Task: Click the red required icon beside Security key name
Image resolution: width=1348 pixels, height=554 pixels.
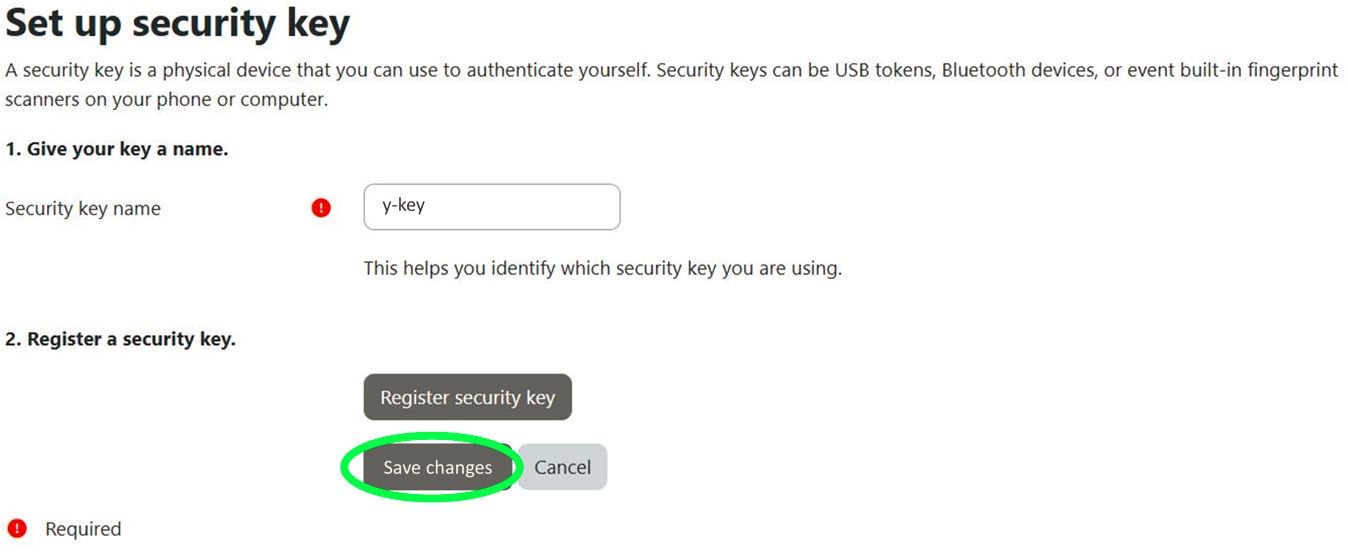Action: pyautogui.click(x=321, y=208)
